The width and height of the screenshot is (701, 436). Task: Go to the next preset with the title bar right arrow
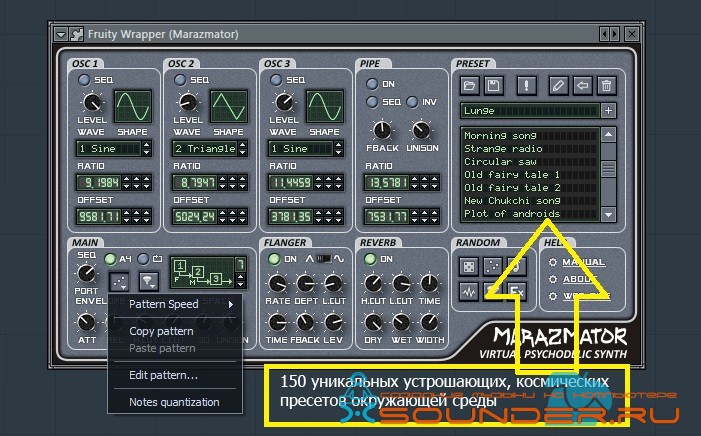pyautogui.click(x=614, y=34)
